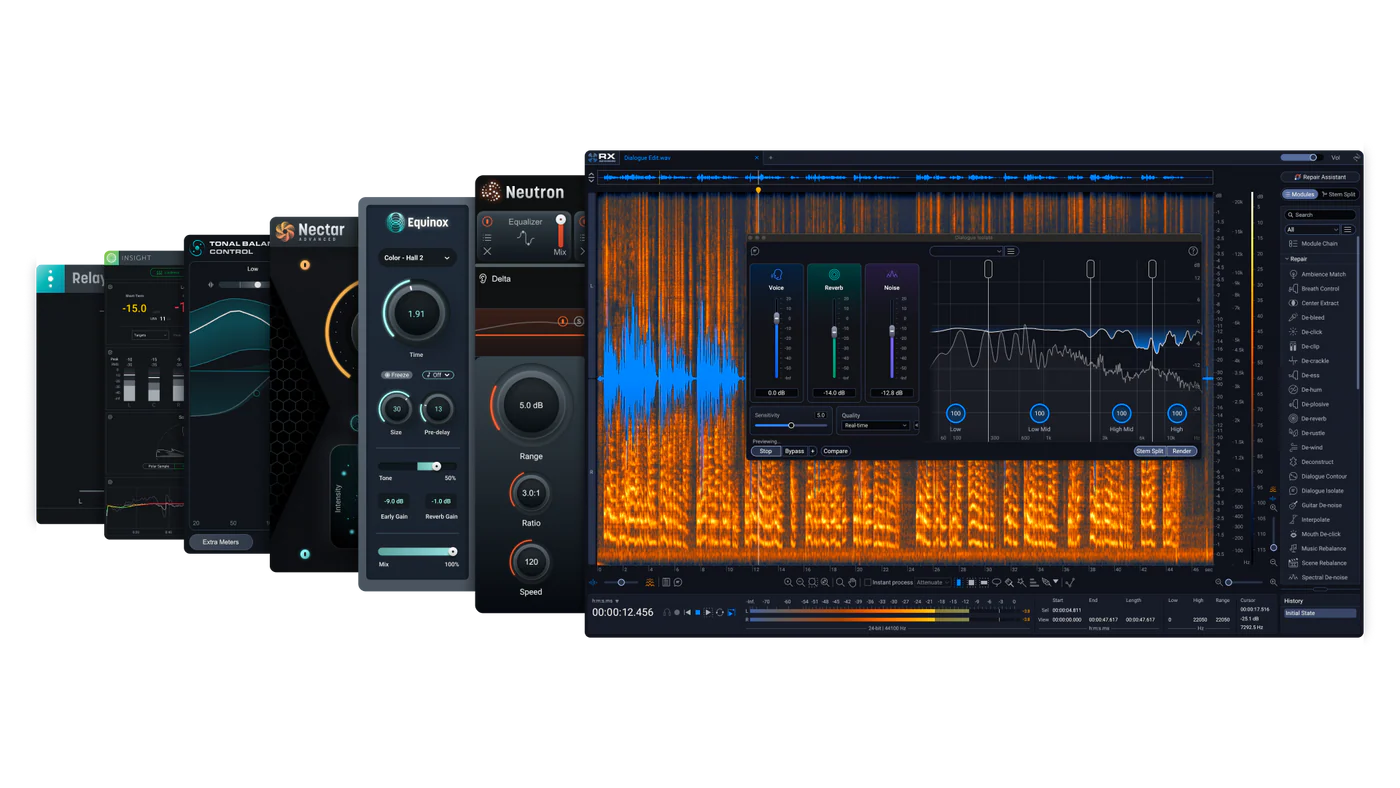Open the Equinox Color - Hall 2 preset dropdown

[417, 258]
